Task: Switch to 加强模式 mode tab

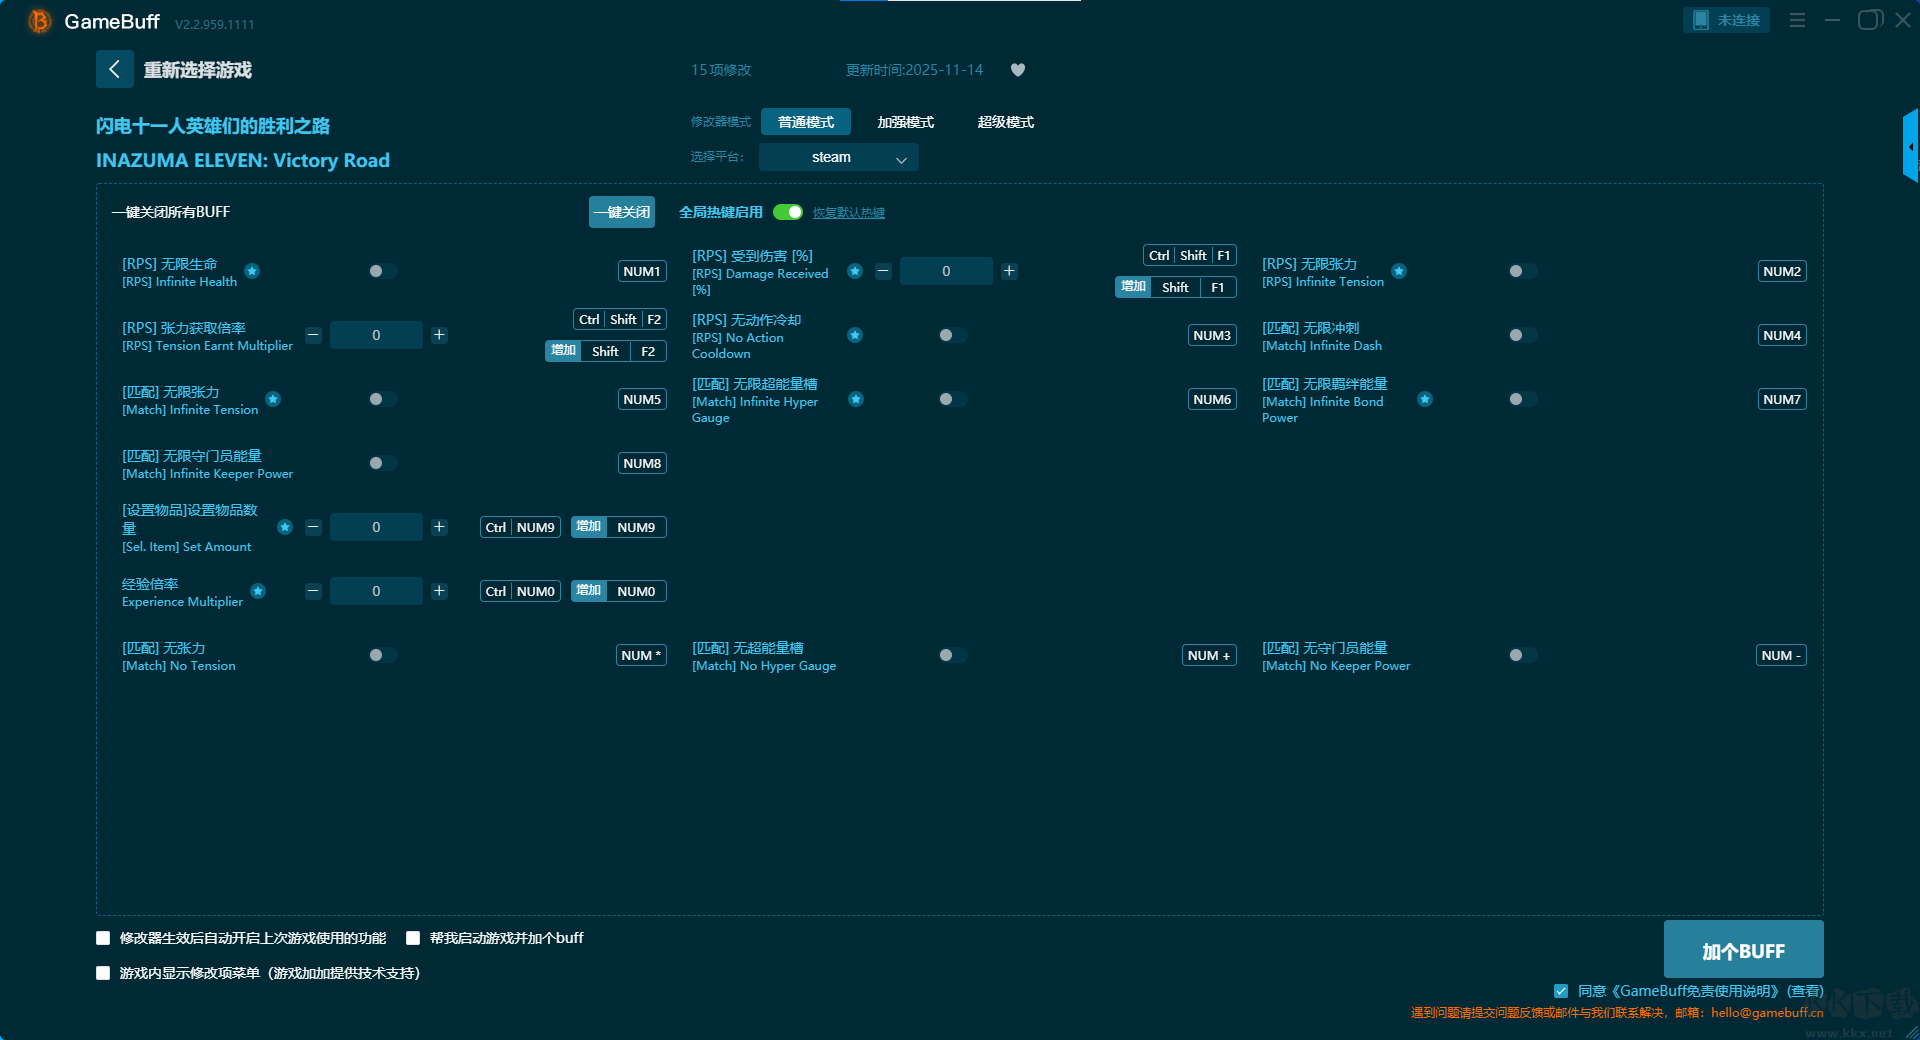Action: coord(905,122)
